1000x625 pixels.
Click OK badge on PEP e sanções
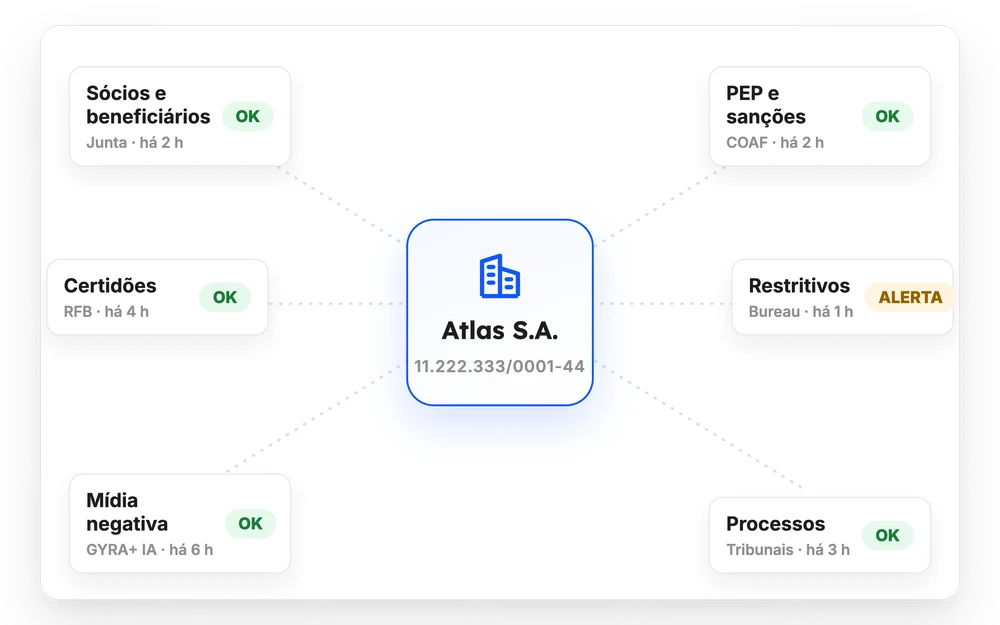coord(887,116)
